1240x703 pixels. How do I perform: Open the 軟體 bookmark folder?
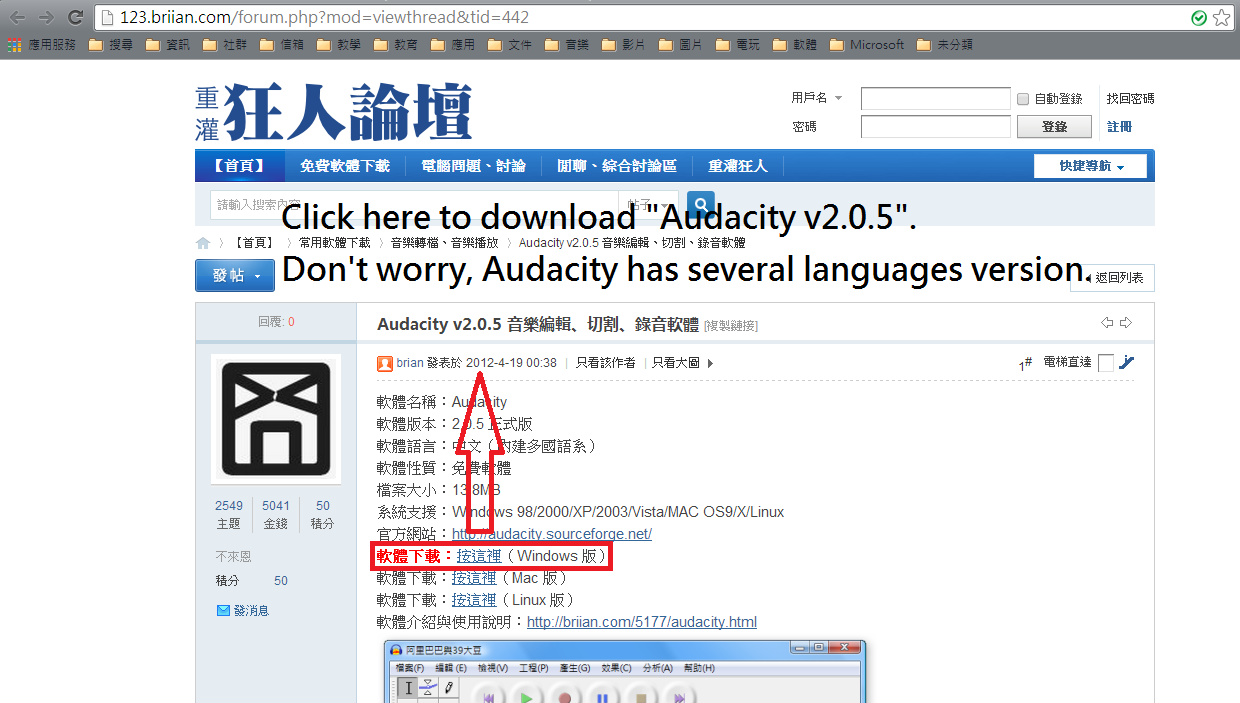(795, 45)
